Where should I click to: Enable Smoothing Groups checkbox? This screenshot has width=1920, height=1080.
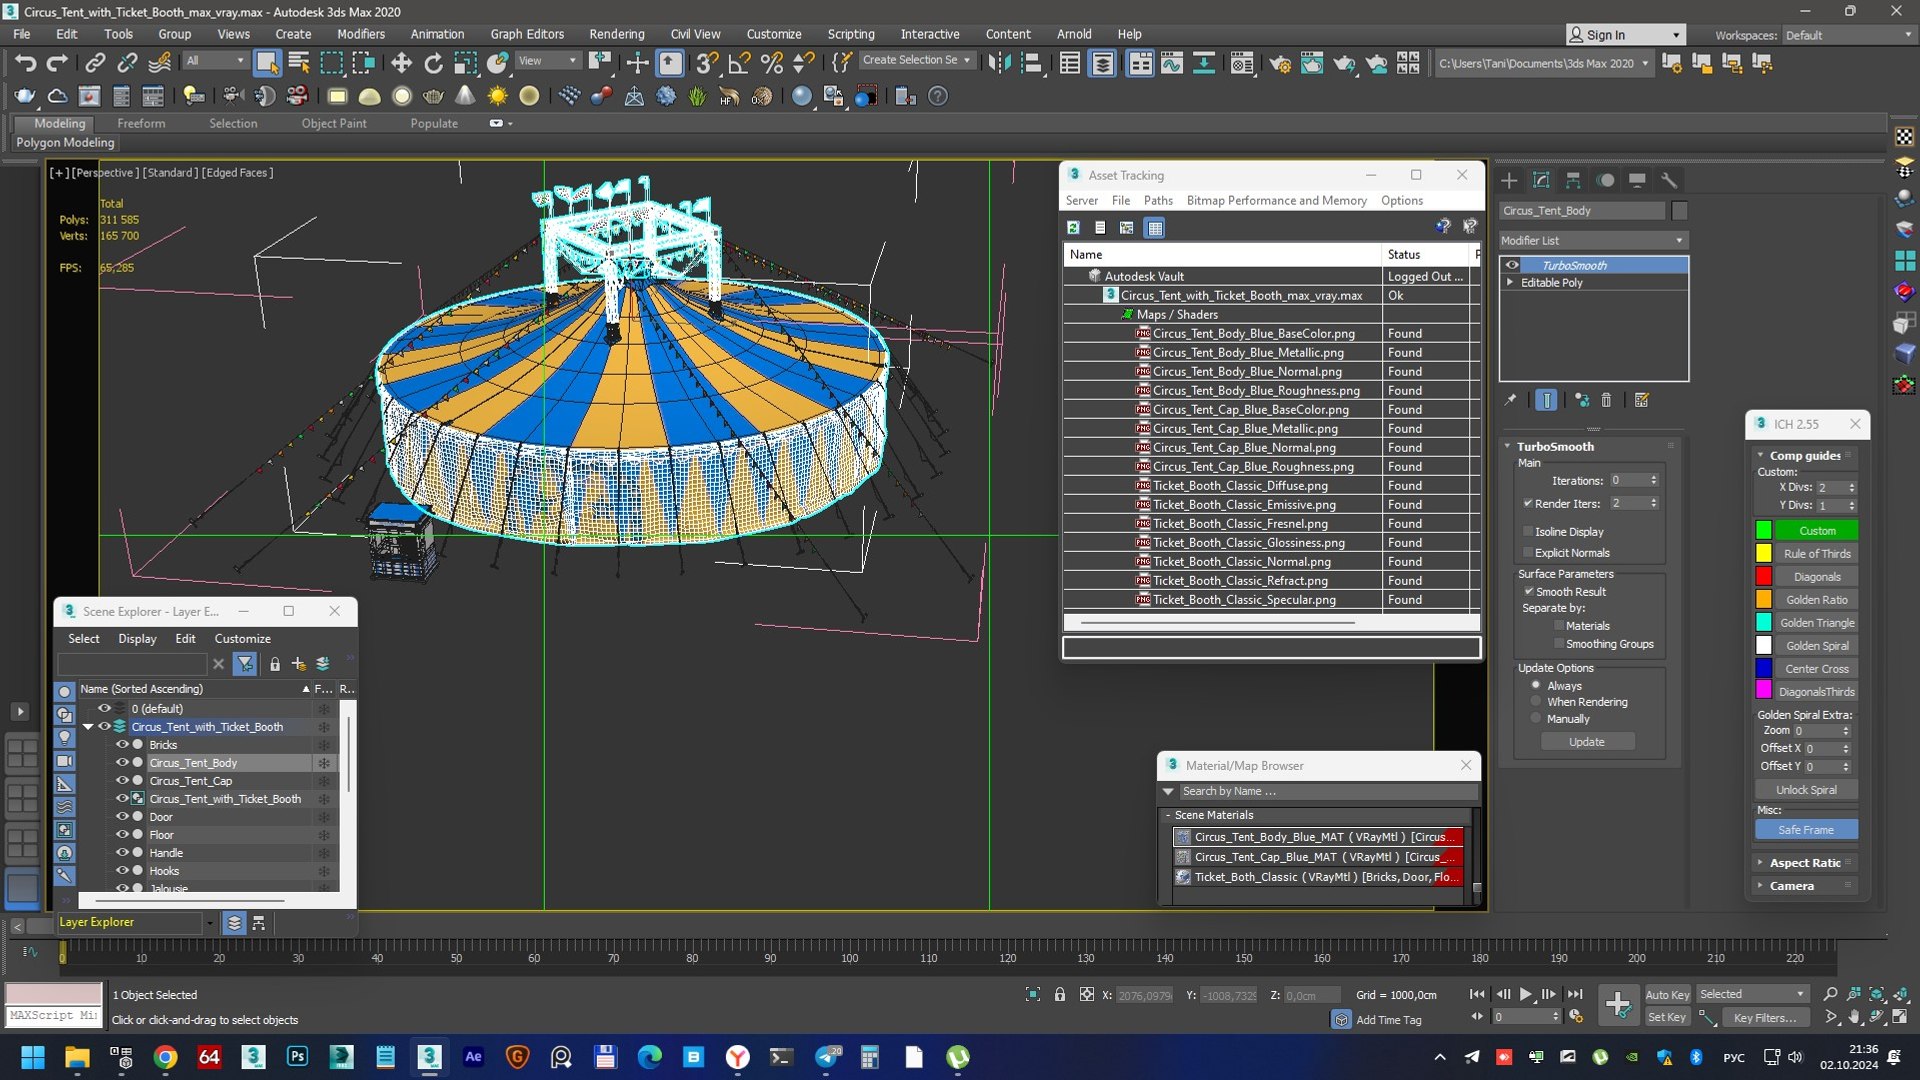1559,644
